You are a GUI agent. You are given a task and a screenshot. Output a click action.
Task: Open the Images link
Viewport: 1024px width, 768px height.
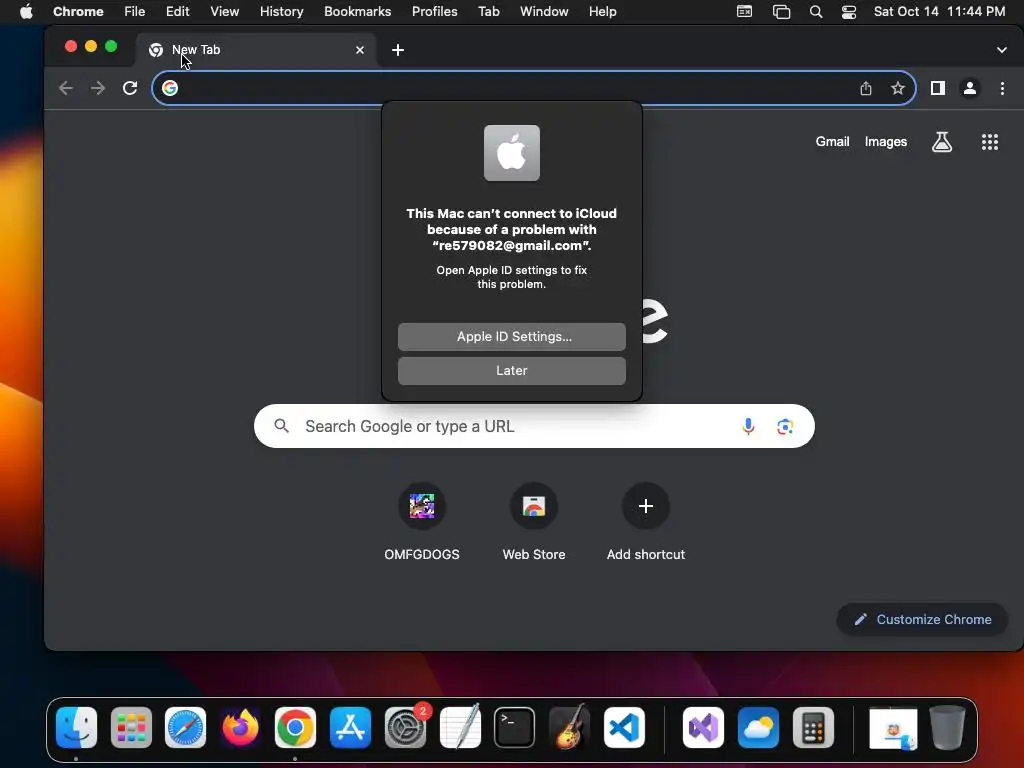coord(886,142)
